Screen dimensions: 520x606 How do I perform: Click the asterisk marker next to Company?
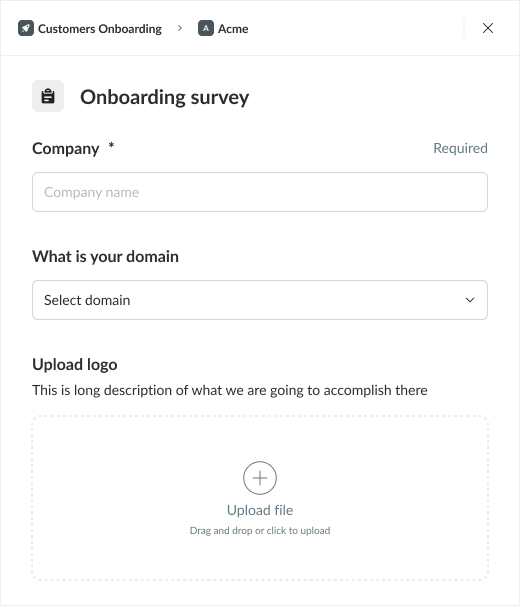111,145
